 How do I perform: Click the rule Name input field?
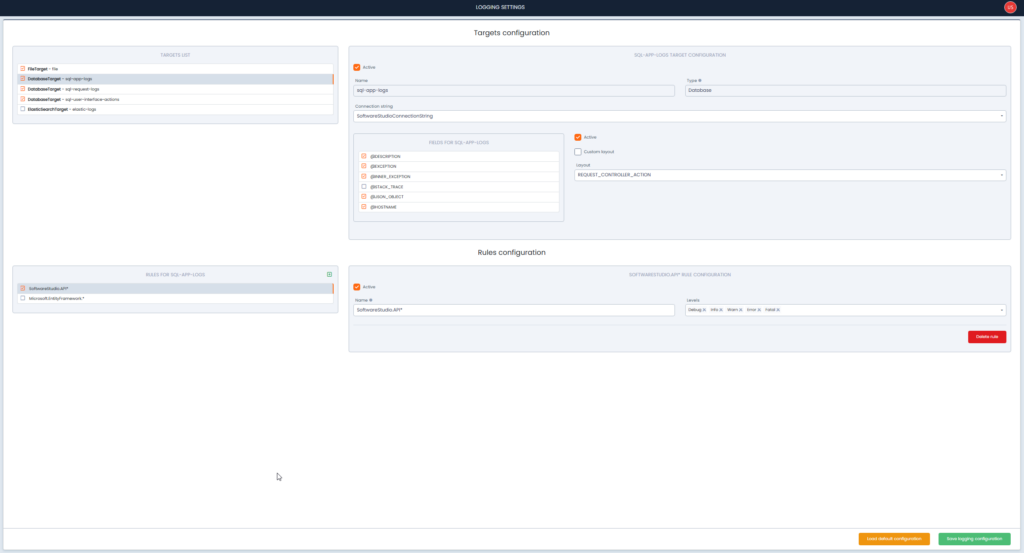pos(514,310)
